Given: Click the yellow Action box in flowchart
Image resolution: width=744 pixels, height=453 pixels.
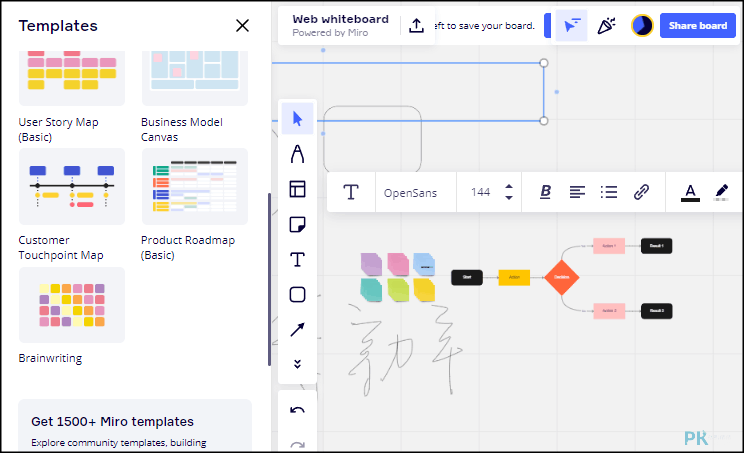Looking at the screenshot, I should (x=514, y=277).
